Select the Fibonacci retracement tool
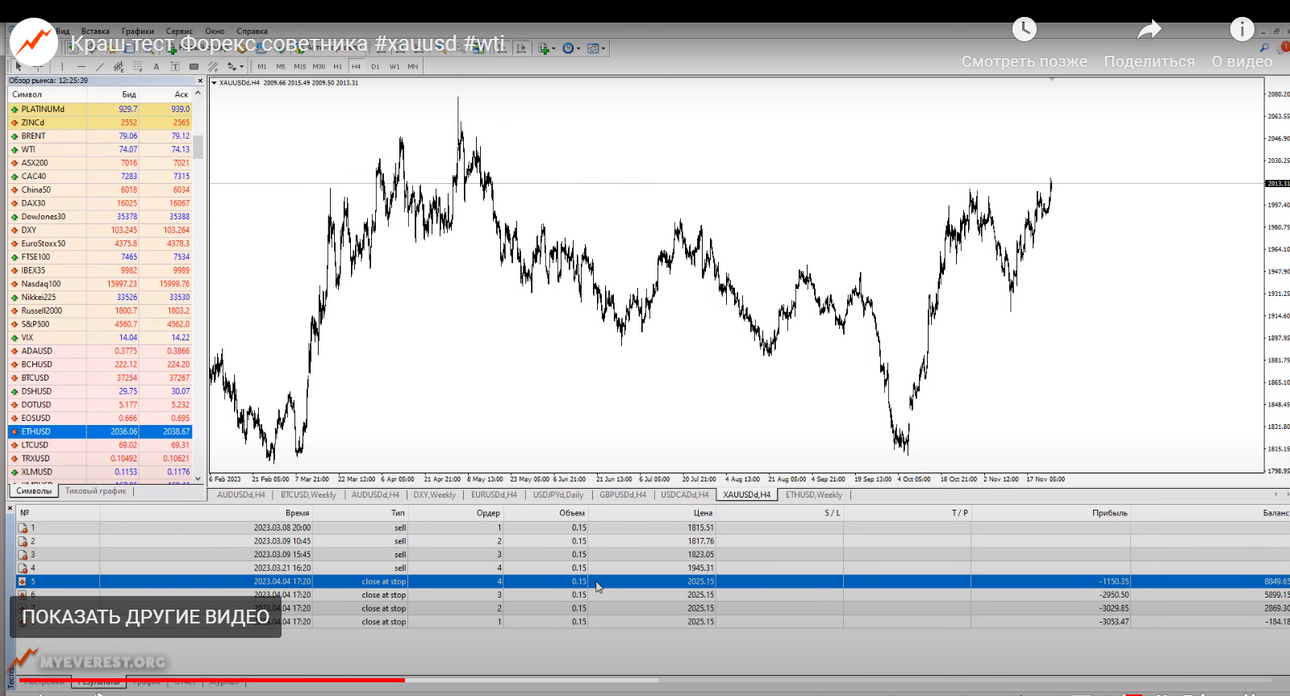 (x=138, y=67)
